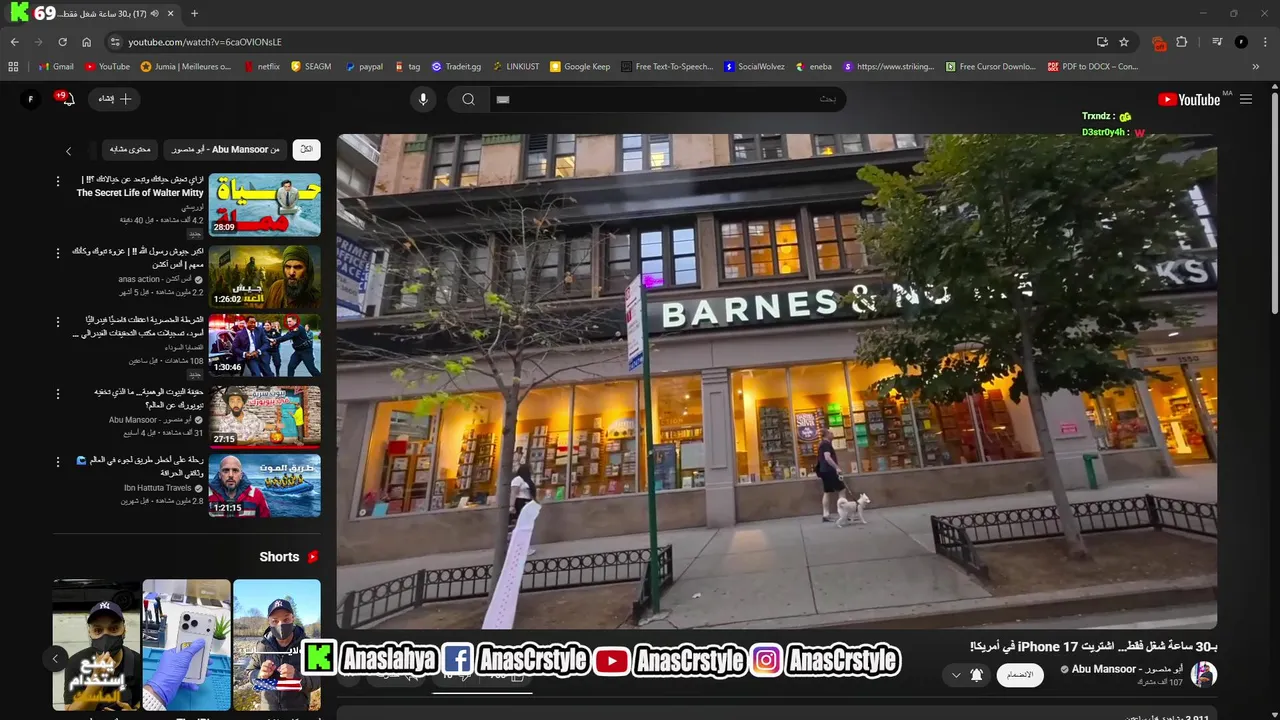The height and width of the screenshot is (720, 1280).
Task: Open the 1:30:46 police video thumbnail
Action: 265,345
